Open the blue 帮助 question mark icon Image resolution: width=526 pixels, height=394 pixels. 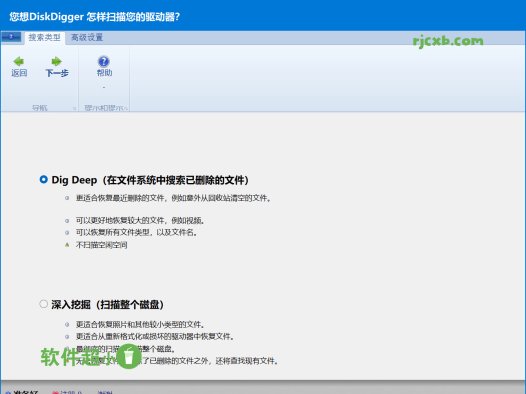[x=104, y=61]
